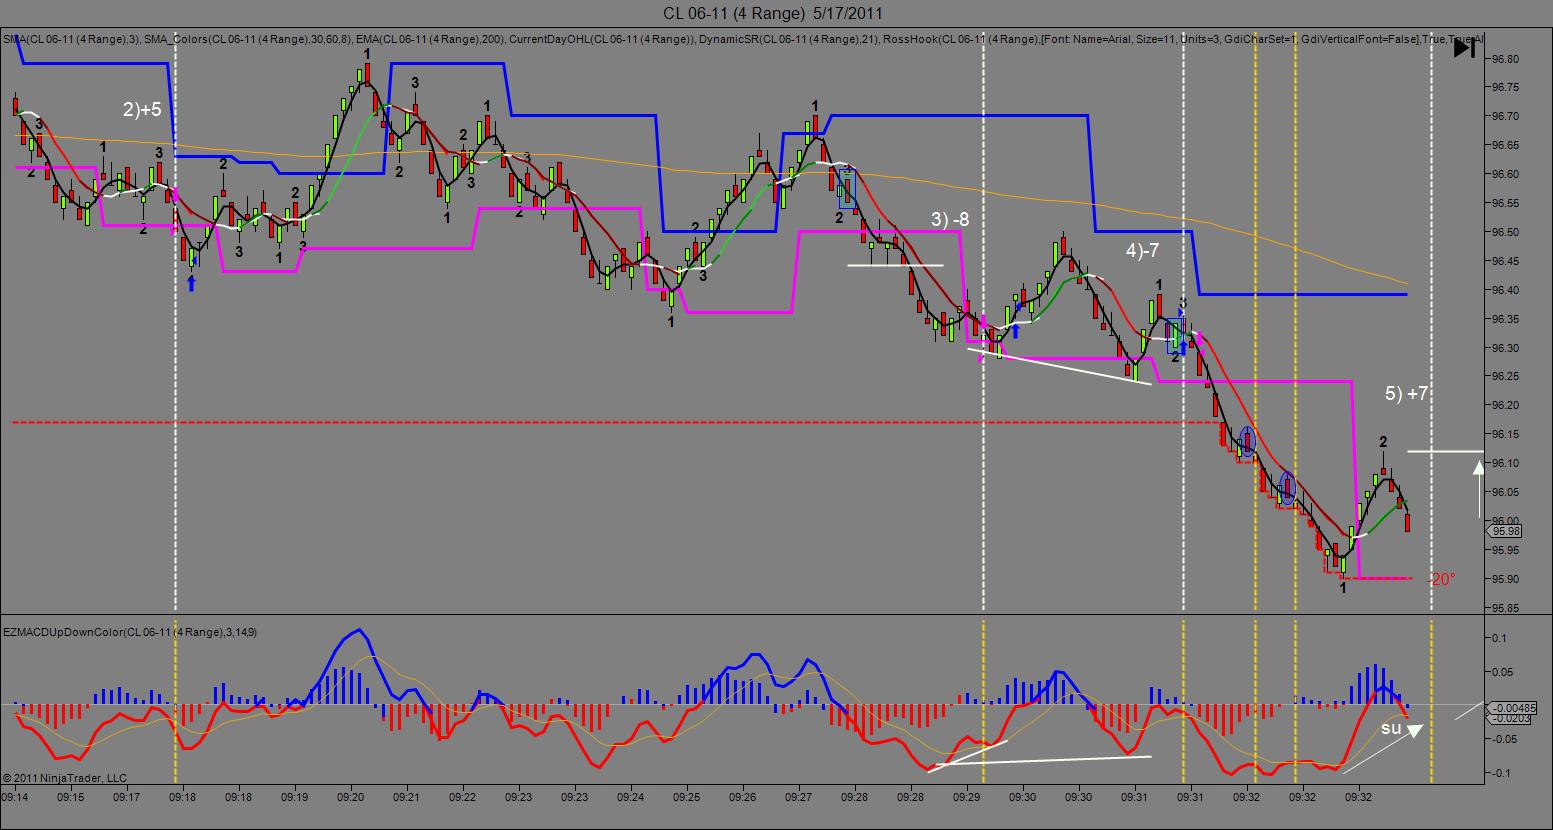This screenshot has width=1553, height=830.
Task: Click the MACD value marker -0.0203
Action: (x=1507, y=718)
